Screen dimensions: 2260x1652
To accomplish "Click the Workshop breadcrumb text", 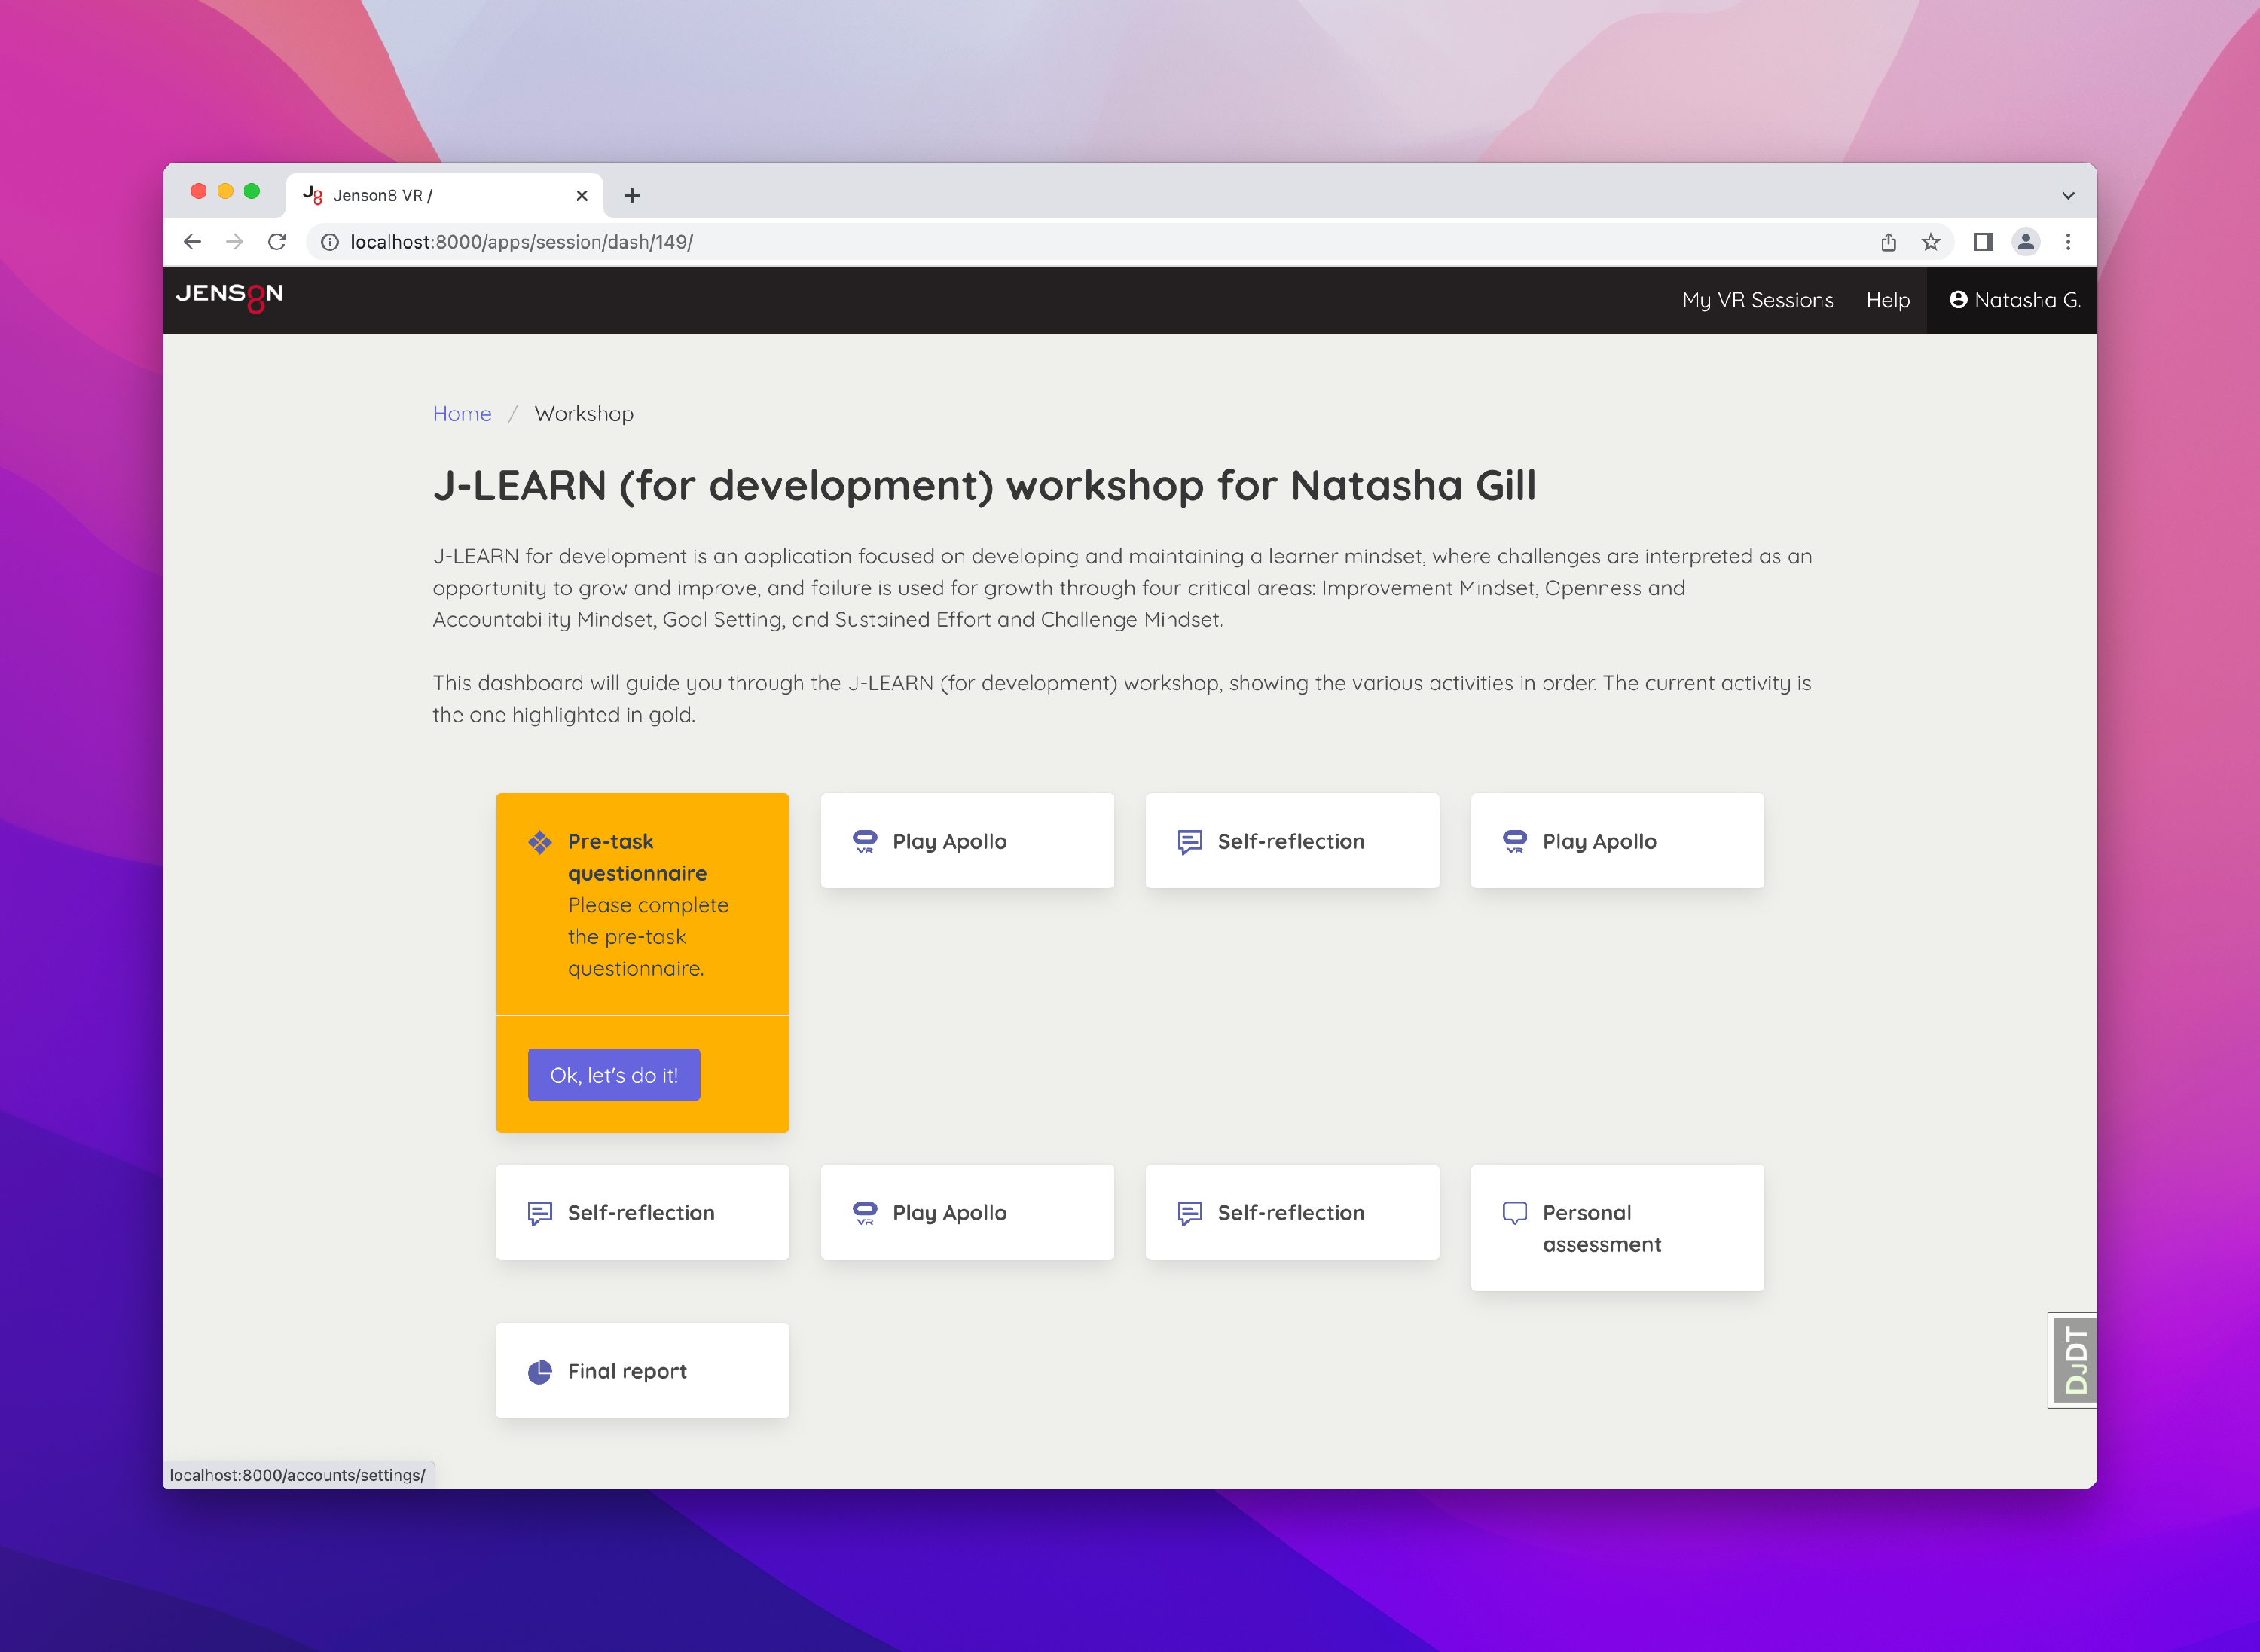I will coord(584,414).
